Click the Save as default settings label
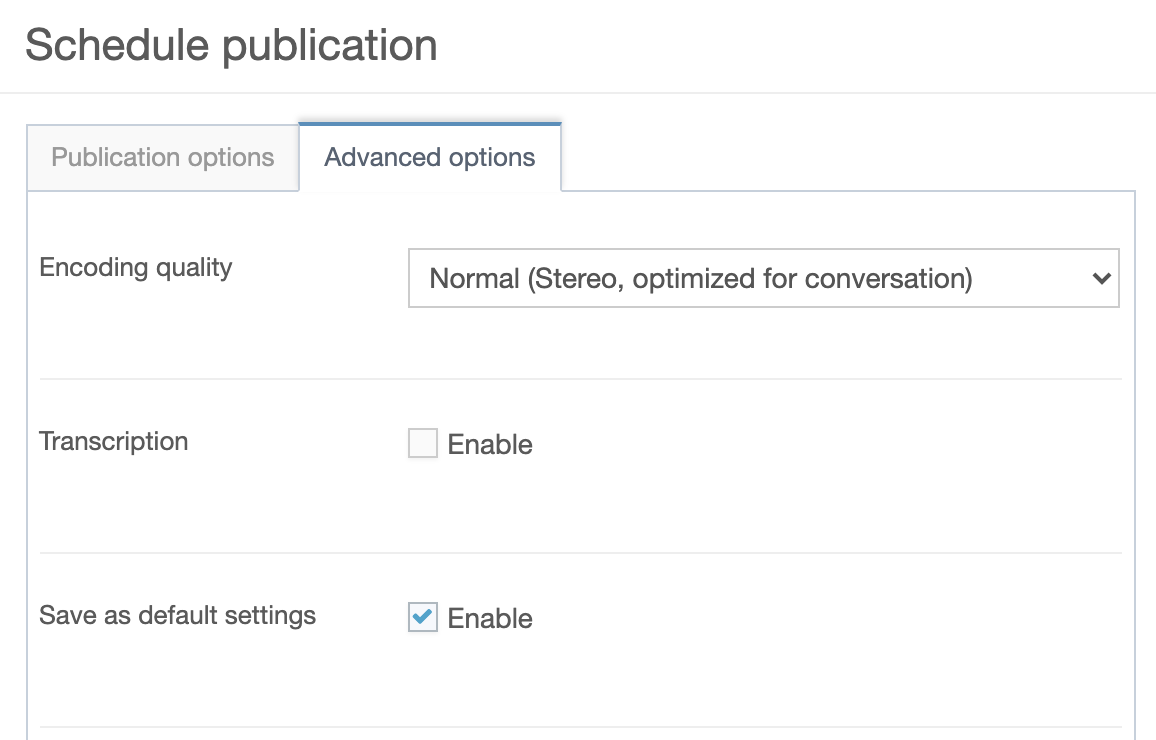The image size is (1156, 740). (x=178, y=615)
